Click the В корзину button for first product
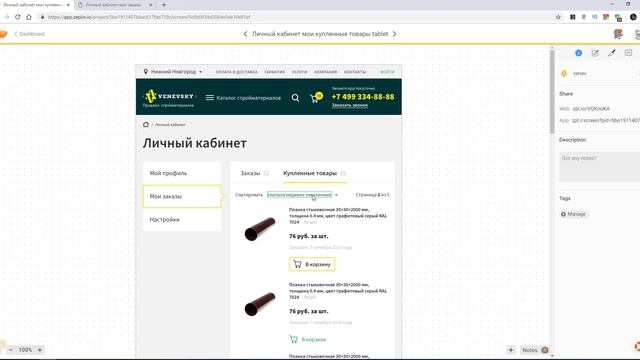This screenshot has height=360, width=640. (x=312, y=264)
